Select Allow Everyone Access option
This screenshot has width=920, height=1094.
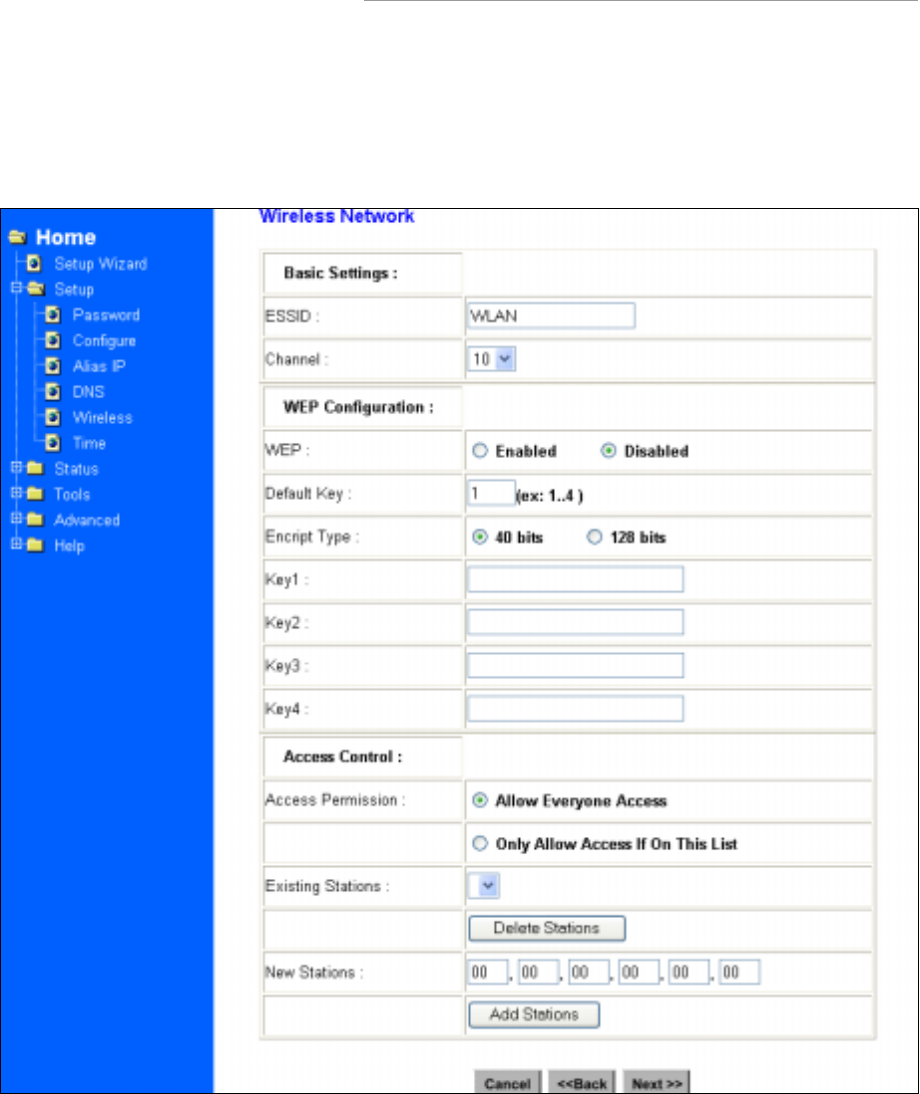click(x=480, y=800)
